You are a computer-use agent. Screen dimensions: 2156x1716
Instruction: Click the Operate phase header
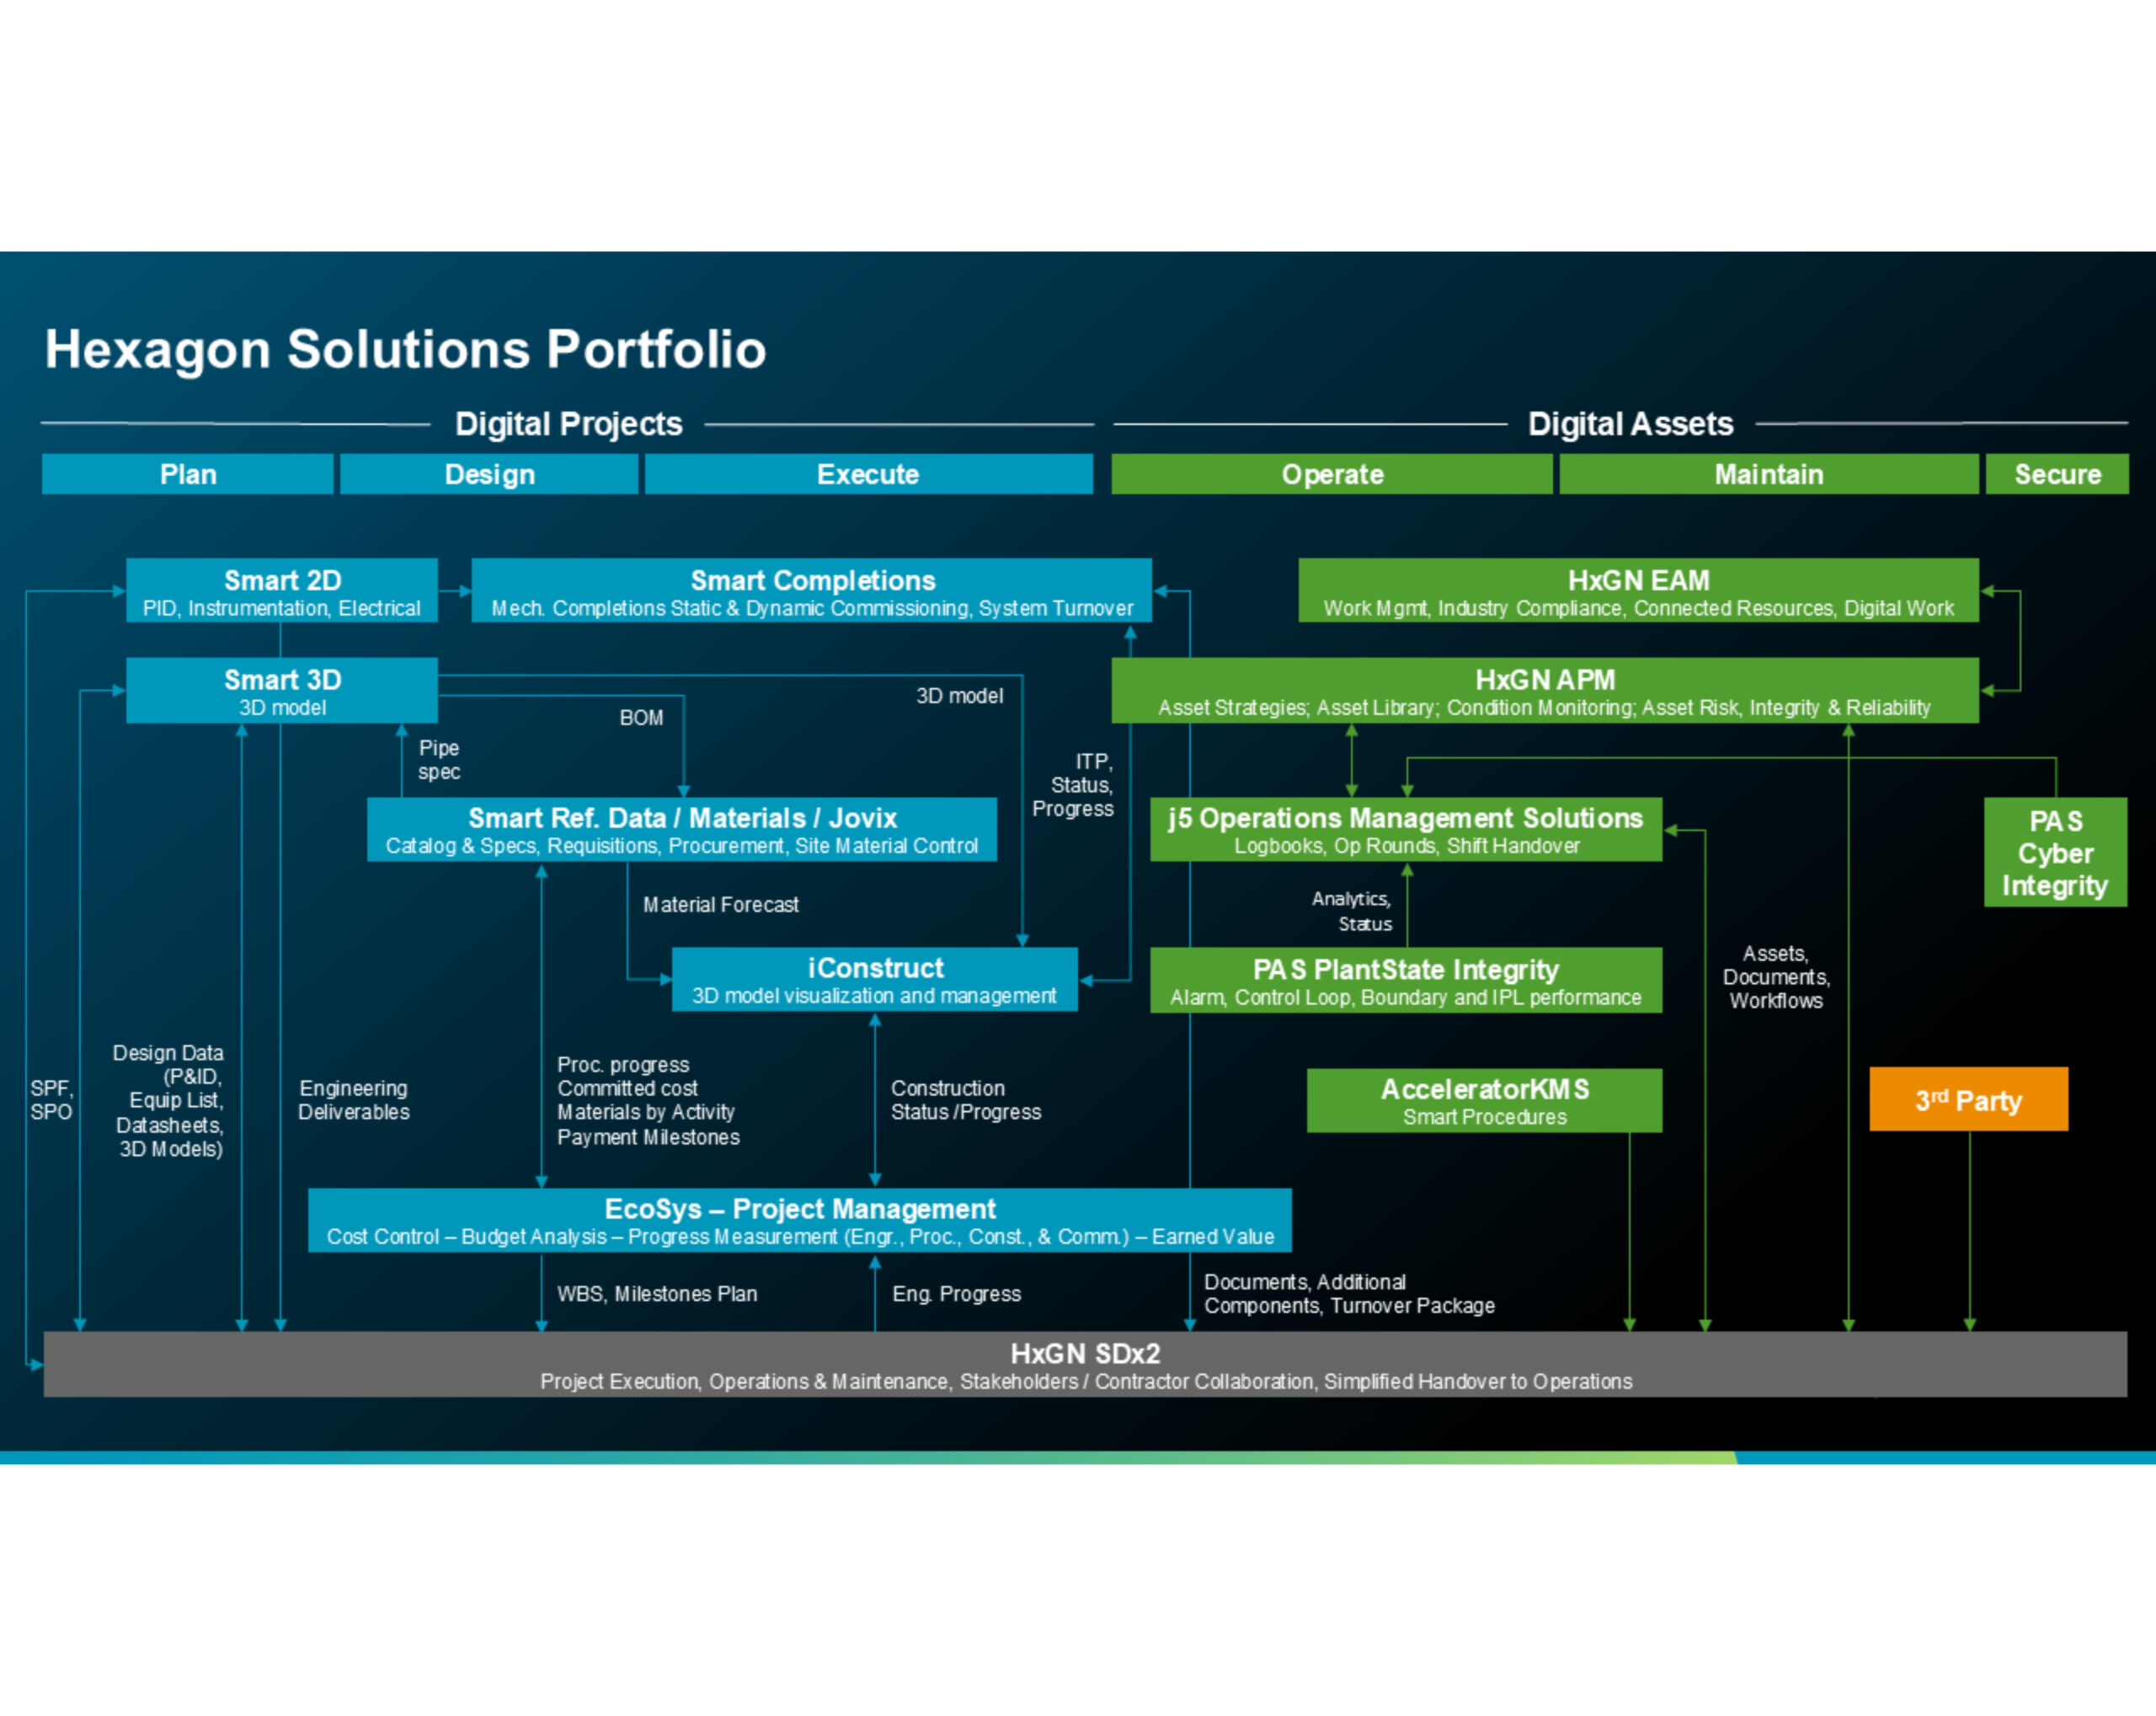[x=1332, y=474]
